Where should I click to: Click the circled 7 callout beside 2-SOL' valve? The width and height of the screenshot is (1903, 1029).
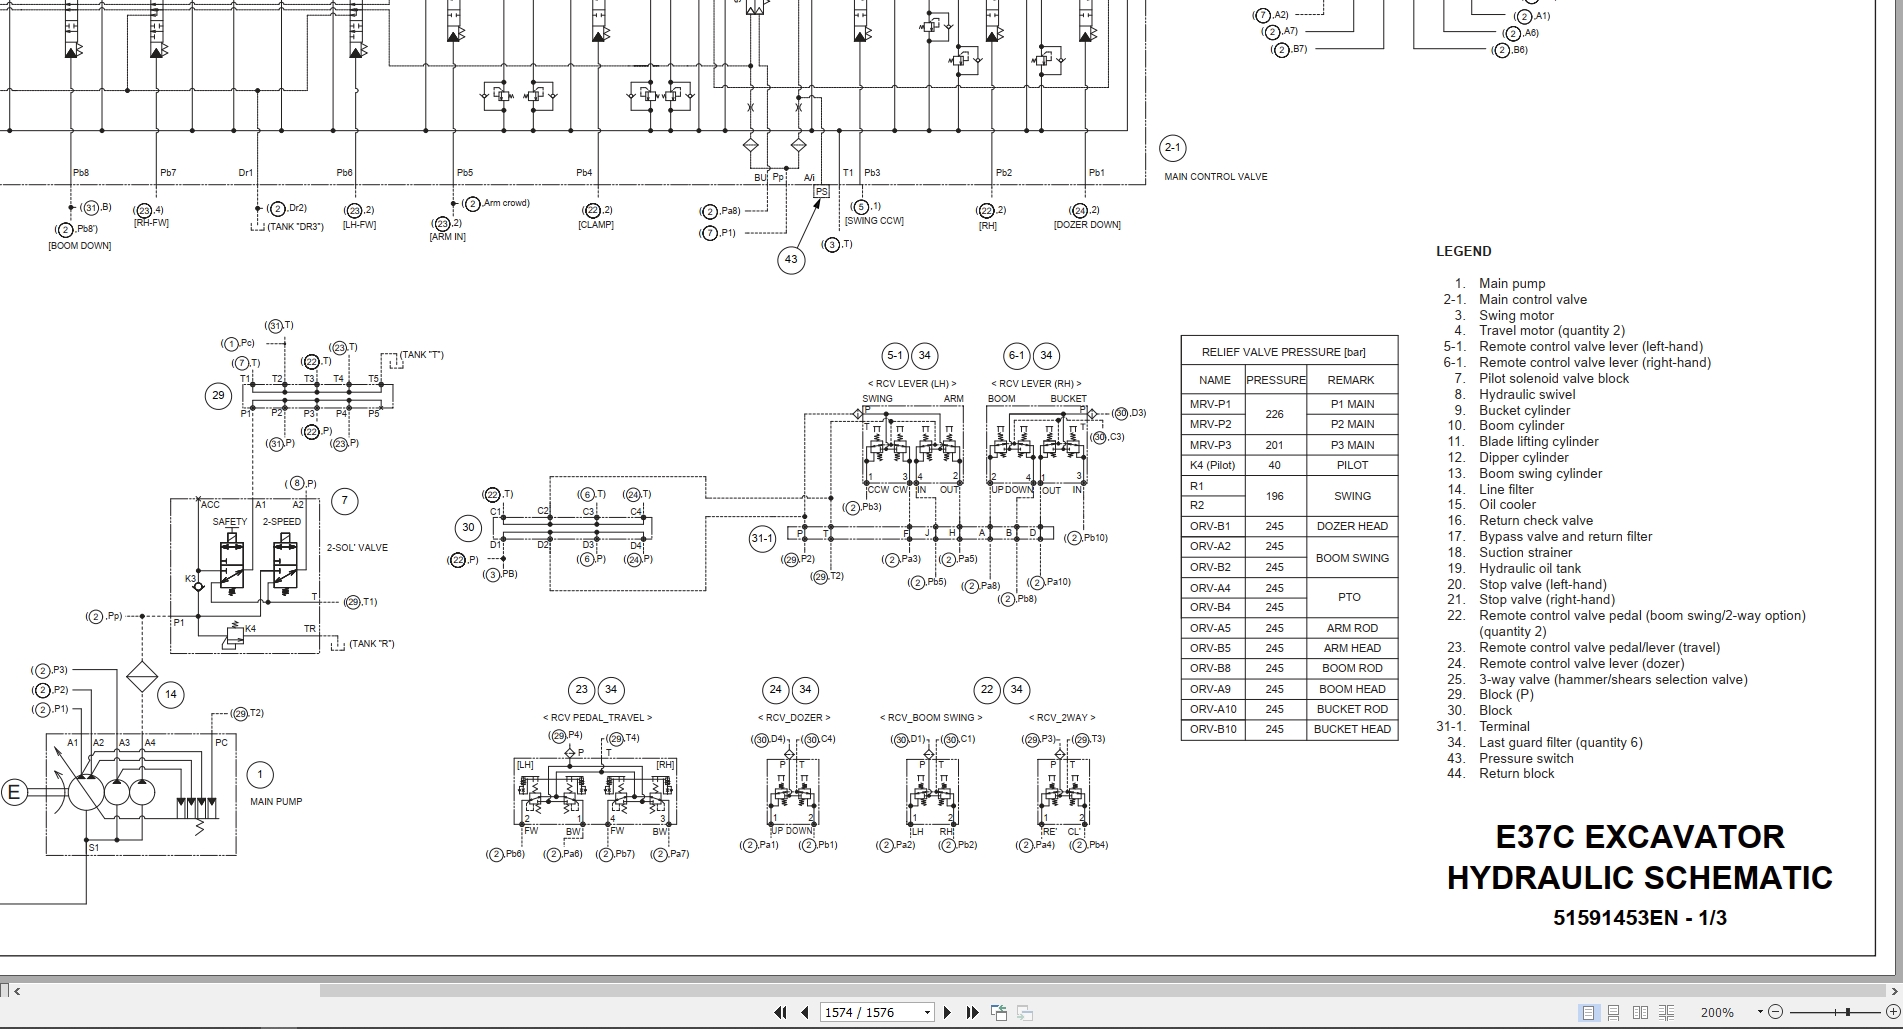(x=344, y=501)
